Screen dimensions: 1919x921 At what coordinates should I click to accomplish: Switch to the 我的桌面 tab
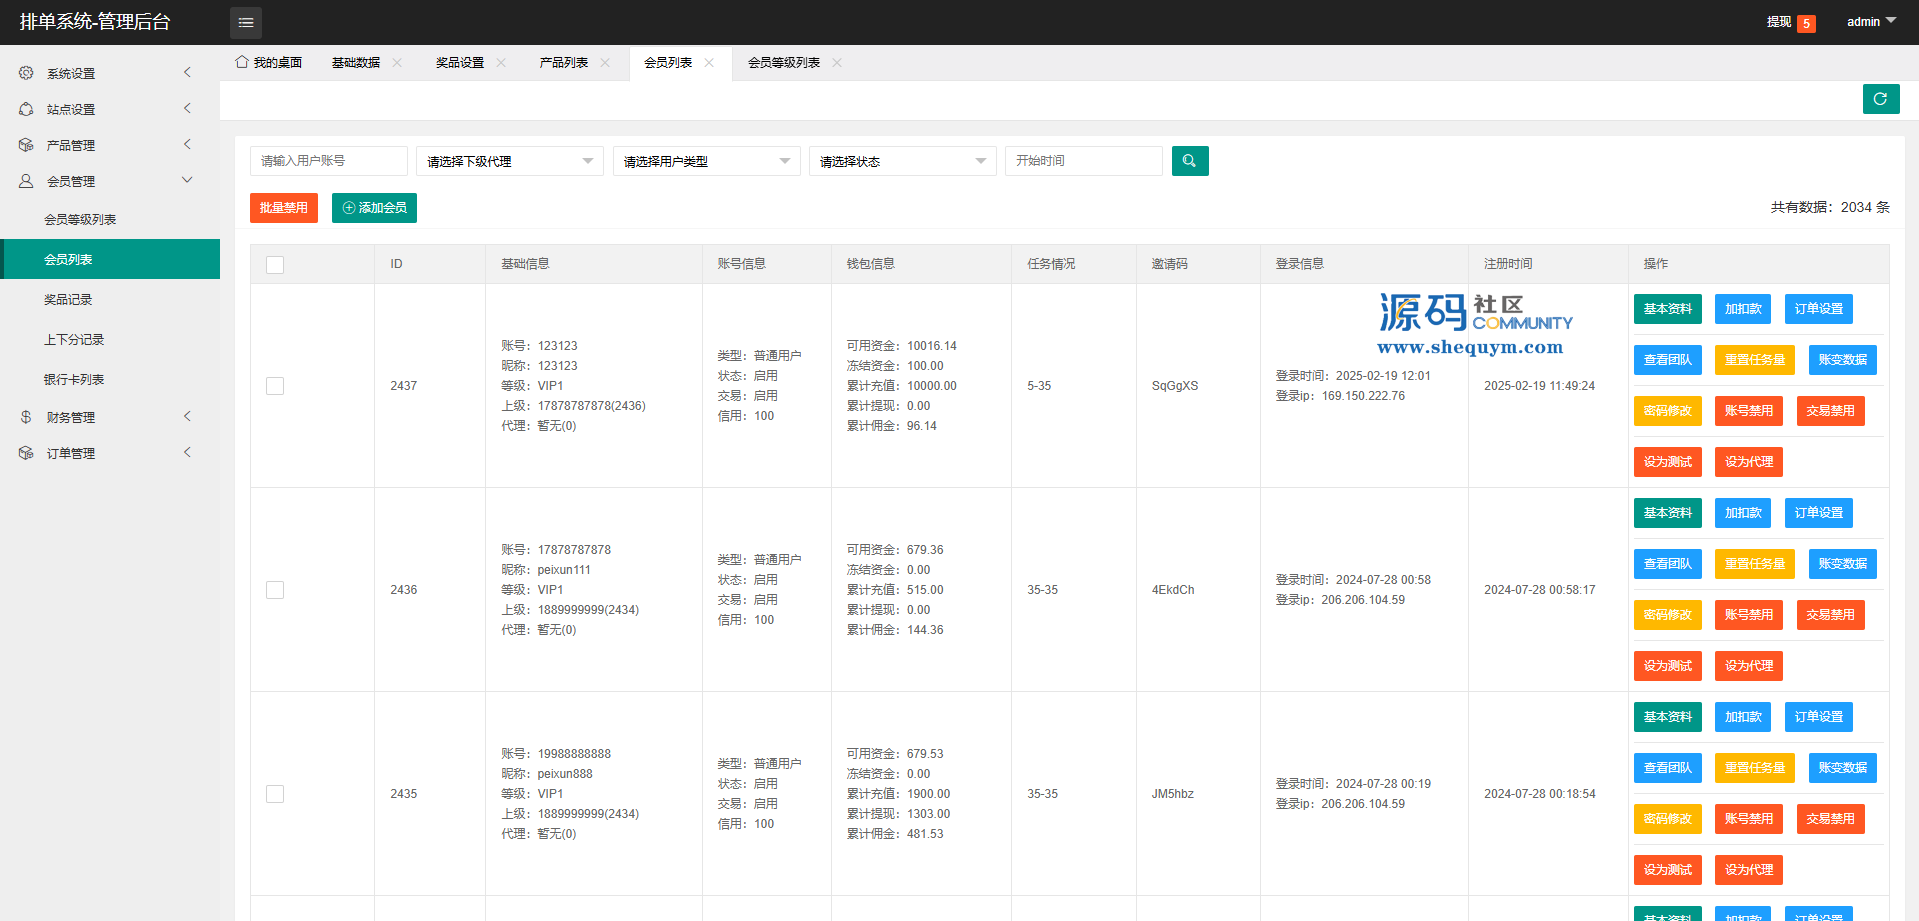(x=269, y=62)
